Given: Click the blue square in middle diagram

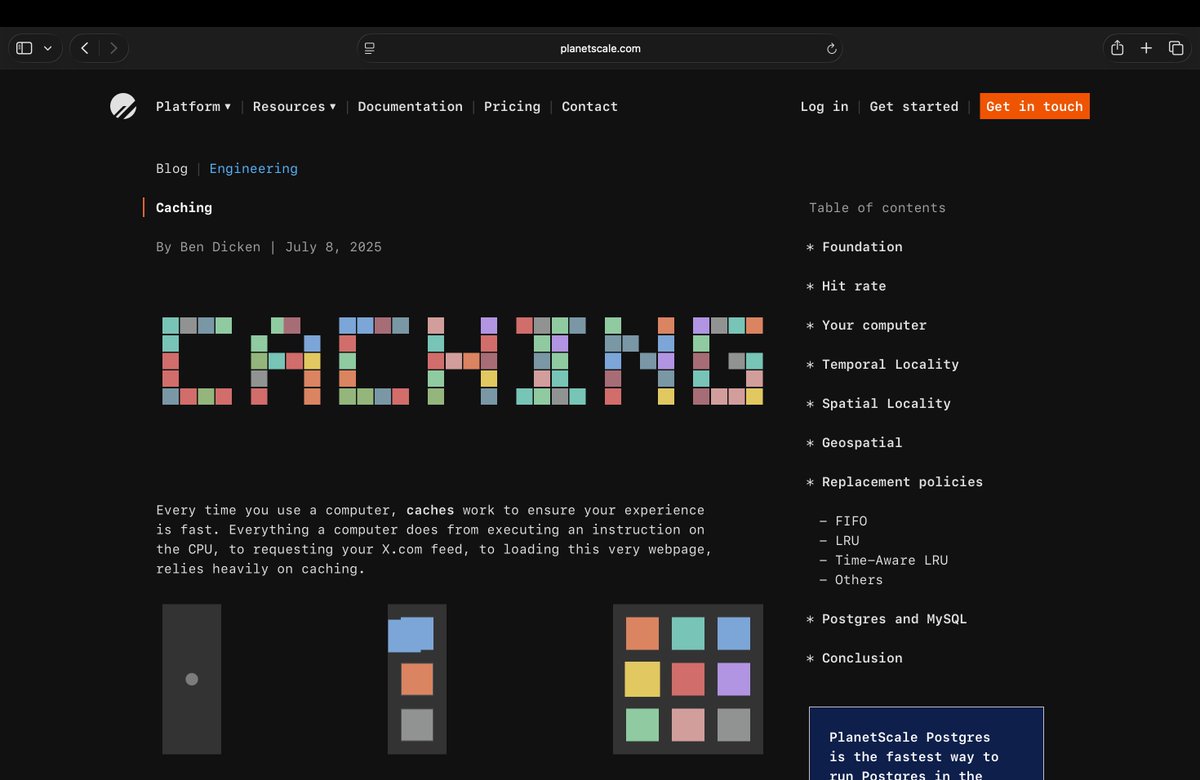Looking at the screenshot, I should click(411, 634).
